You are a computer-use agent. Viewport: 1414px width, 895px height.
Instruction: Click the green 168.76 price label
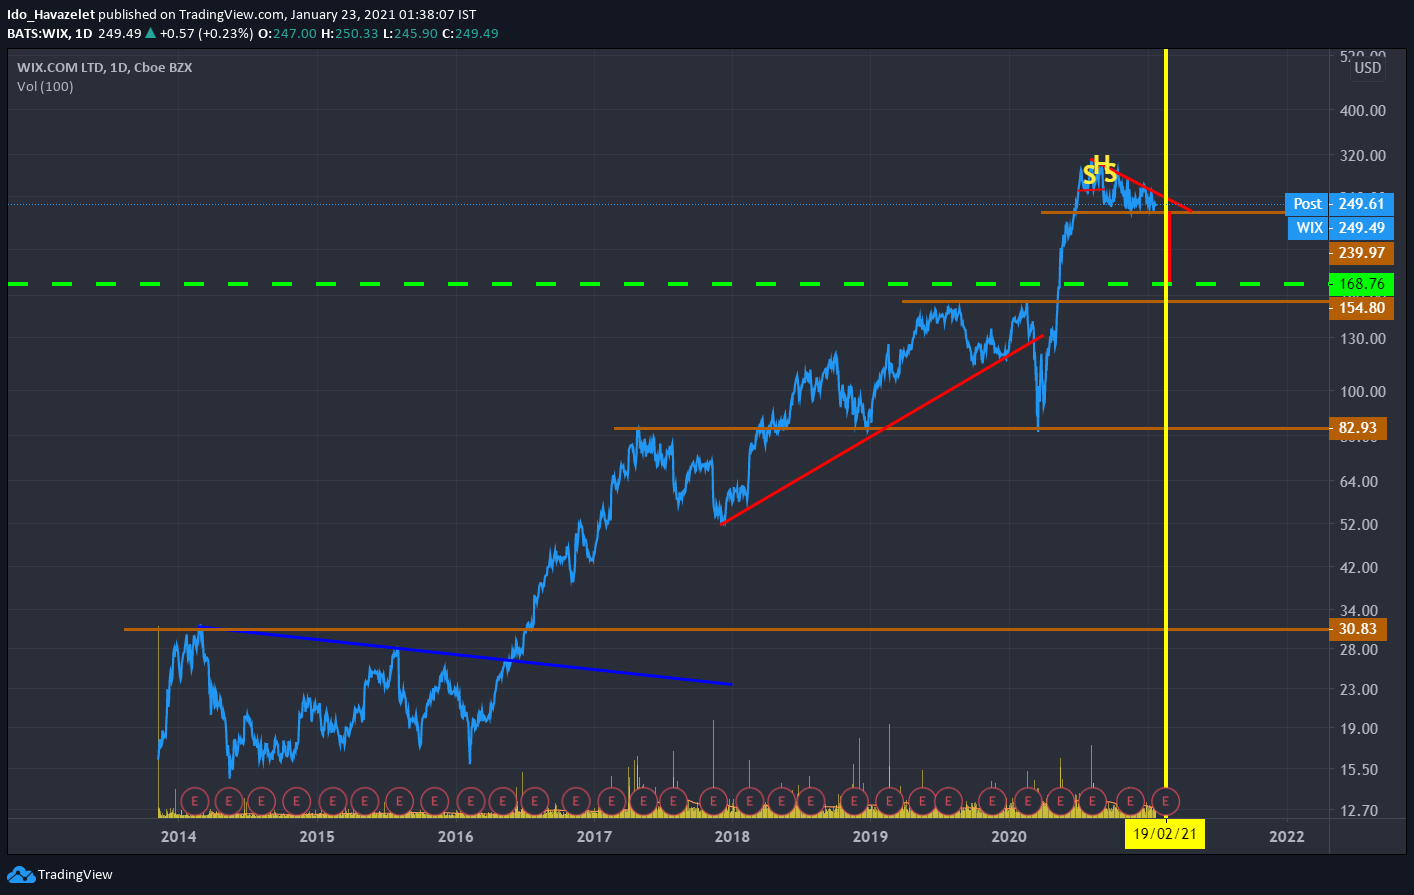click(x=1361, y=284)
